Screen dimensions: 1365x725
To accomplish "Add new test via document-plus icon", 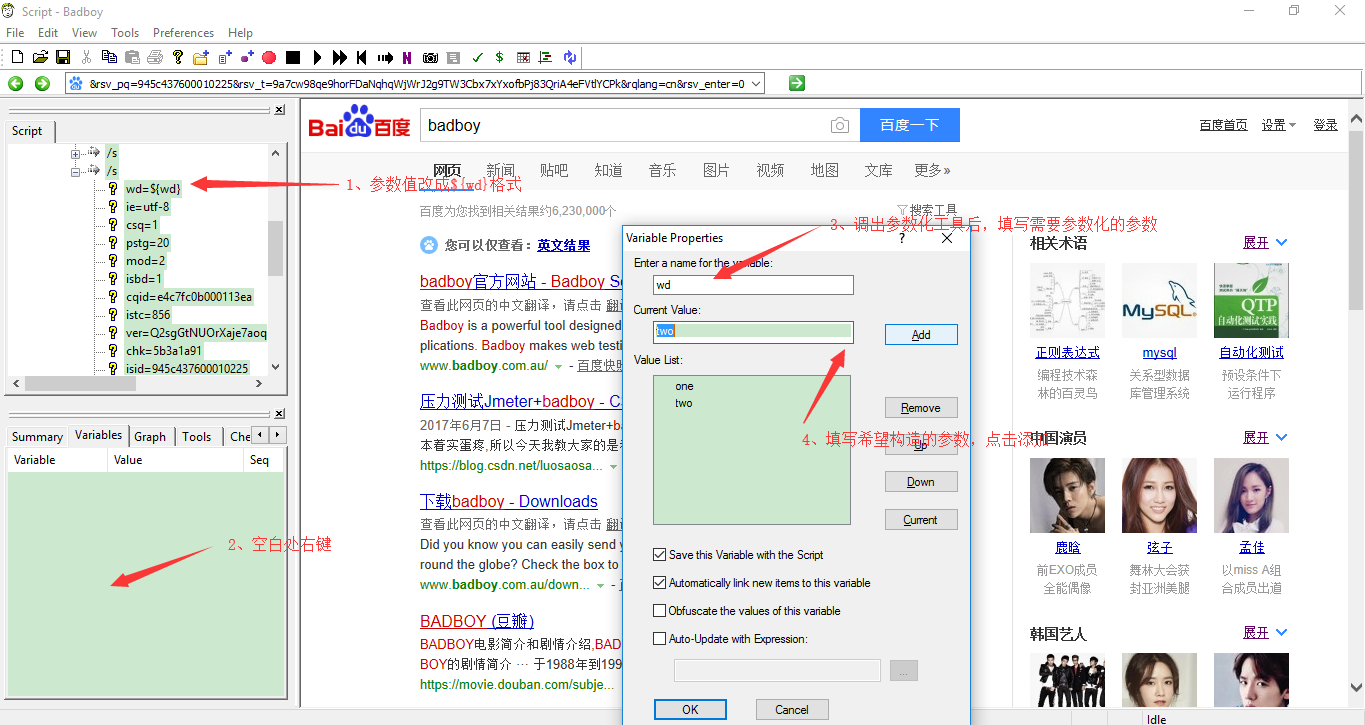I will (225, 57).
